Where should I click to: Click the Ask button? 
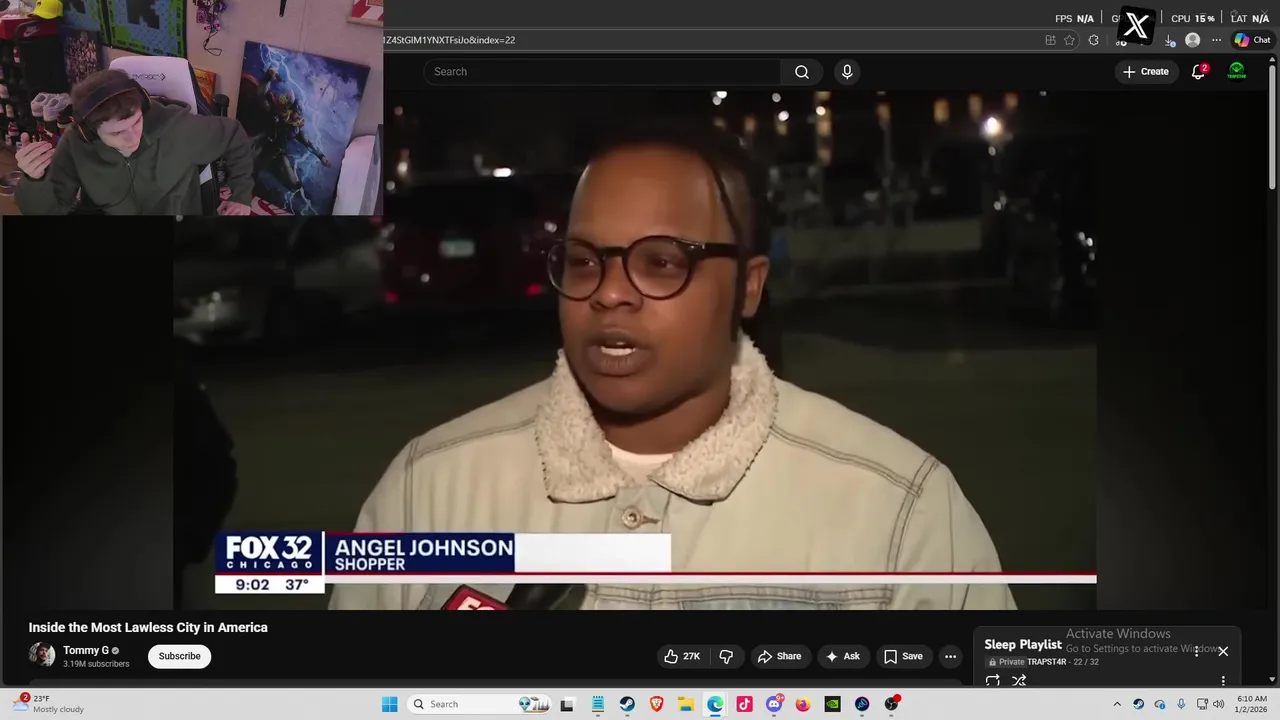pos(842,656)
